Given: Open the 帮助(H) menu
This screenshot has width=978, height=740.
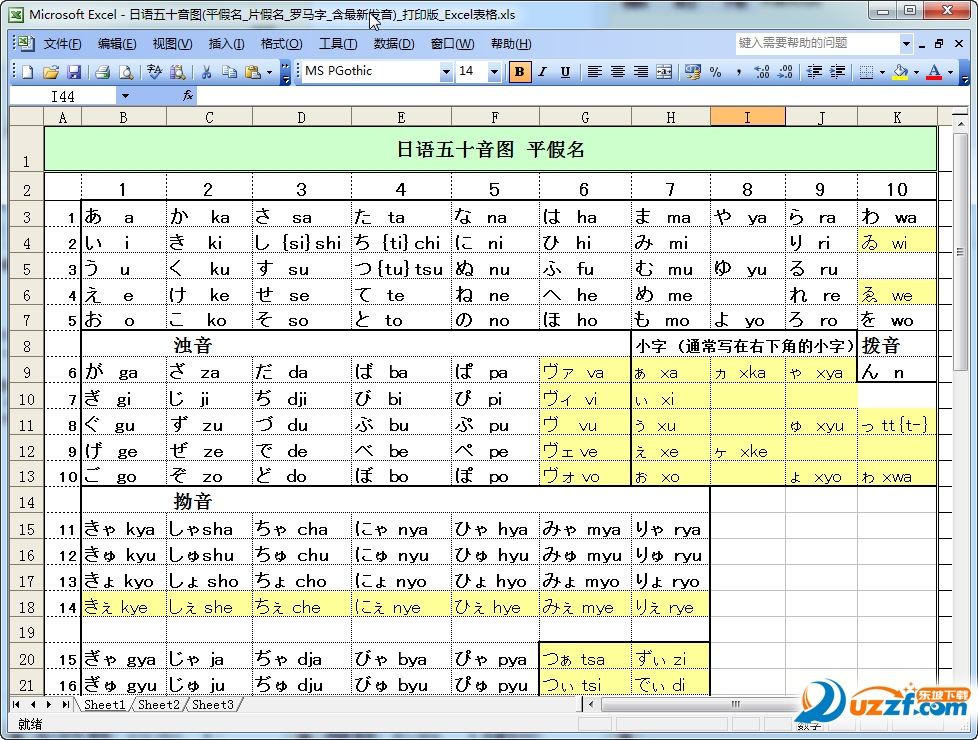Looking at the screenshot, I should click(x=511, y=44).
